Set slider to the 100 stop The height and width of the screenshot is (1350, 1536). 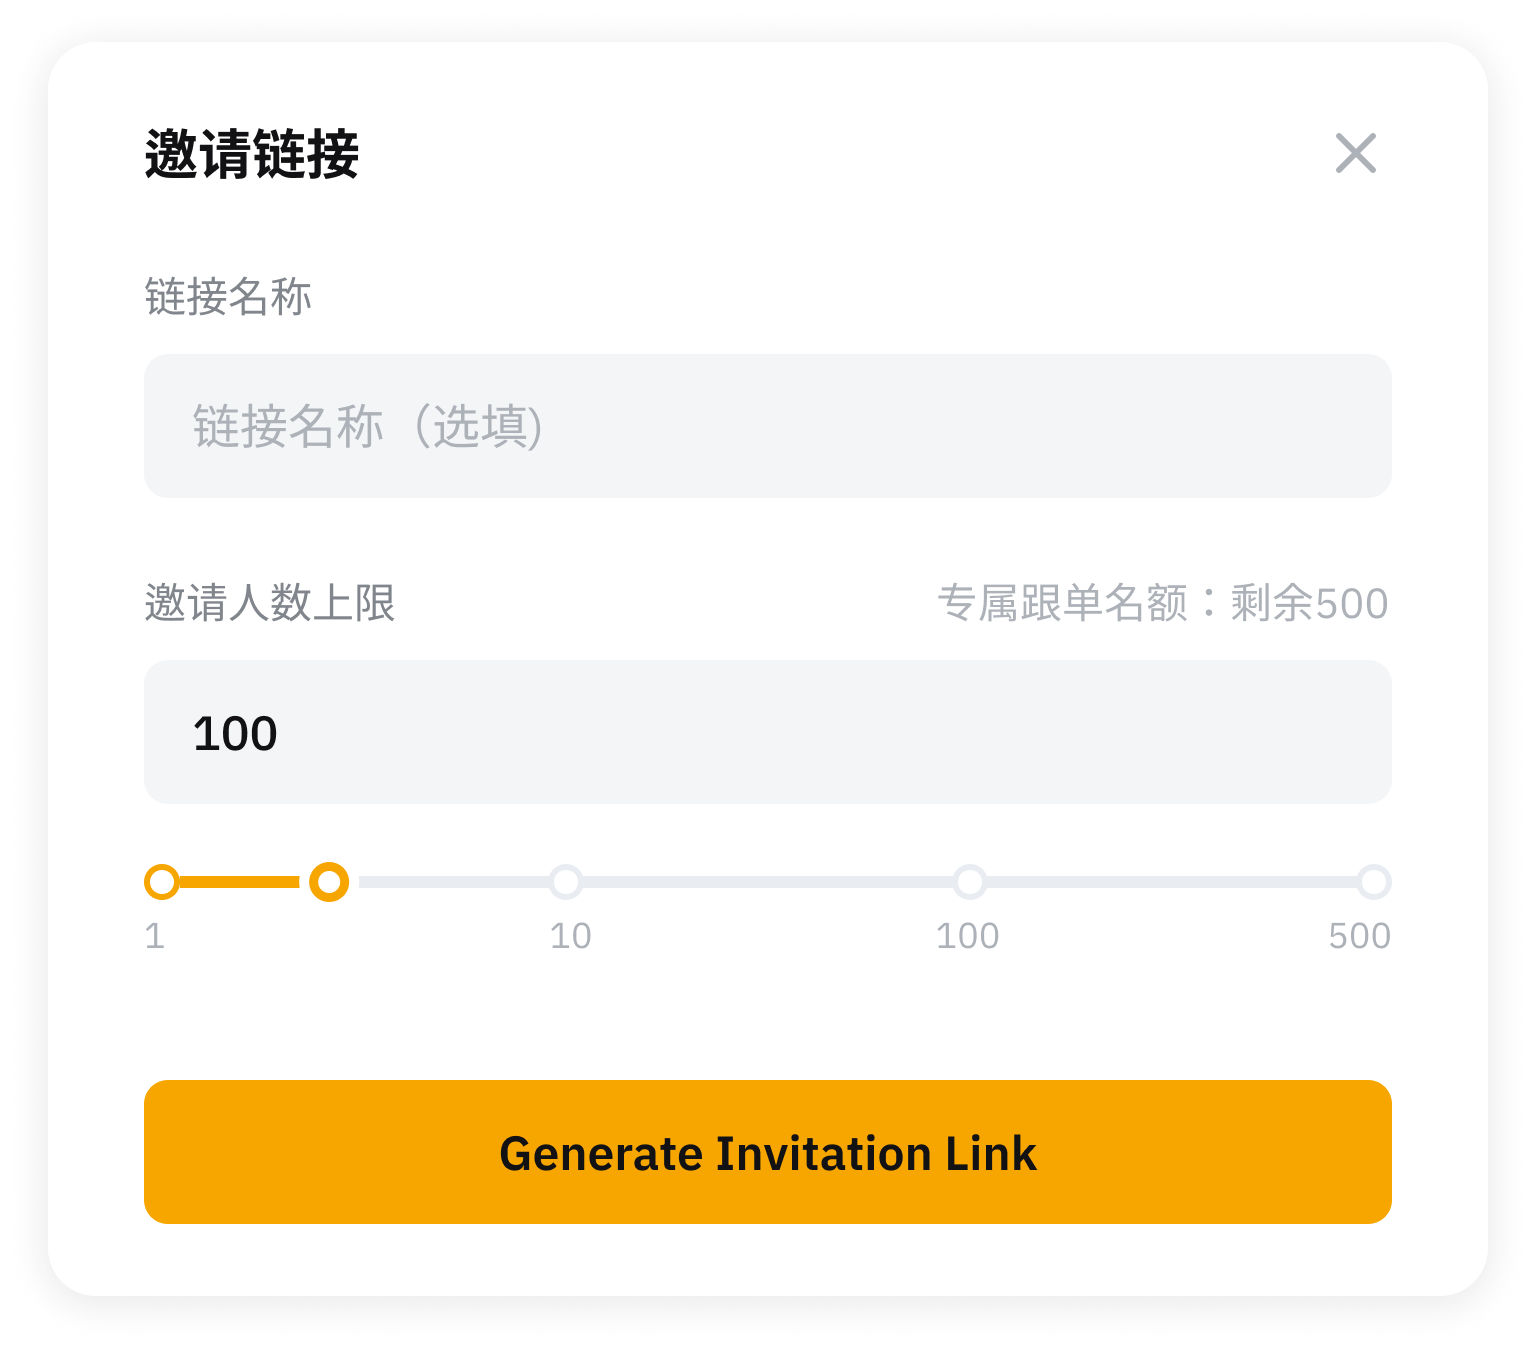[x=969, y=882]
